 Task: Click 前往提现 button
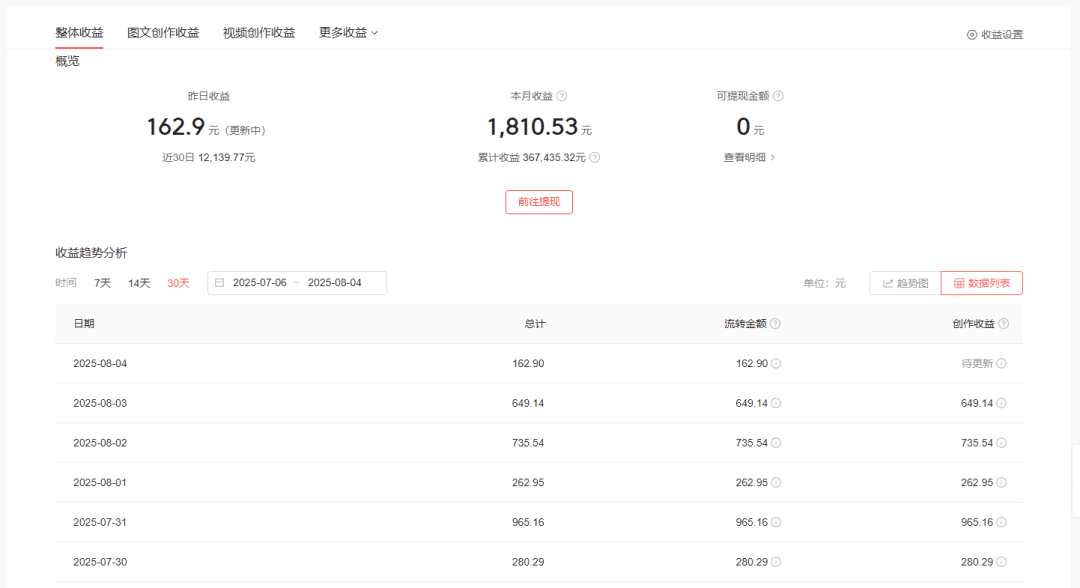(x=539, y=202)
